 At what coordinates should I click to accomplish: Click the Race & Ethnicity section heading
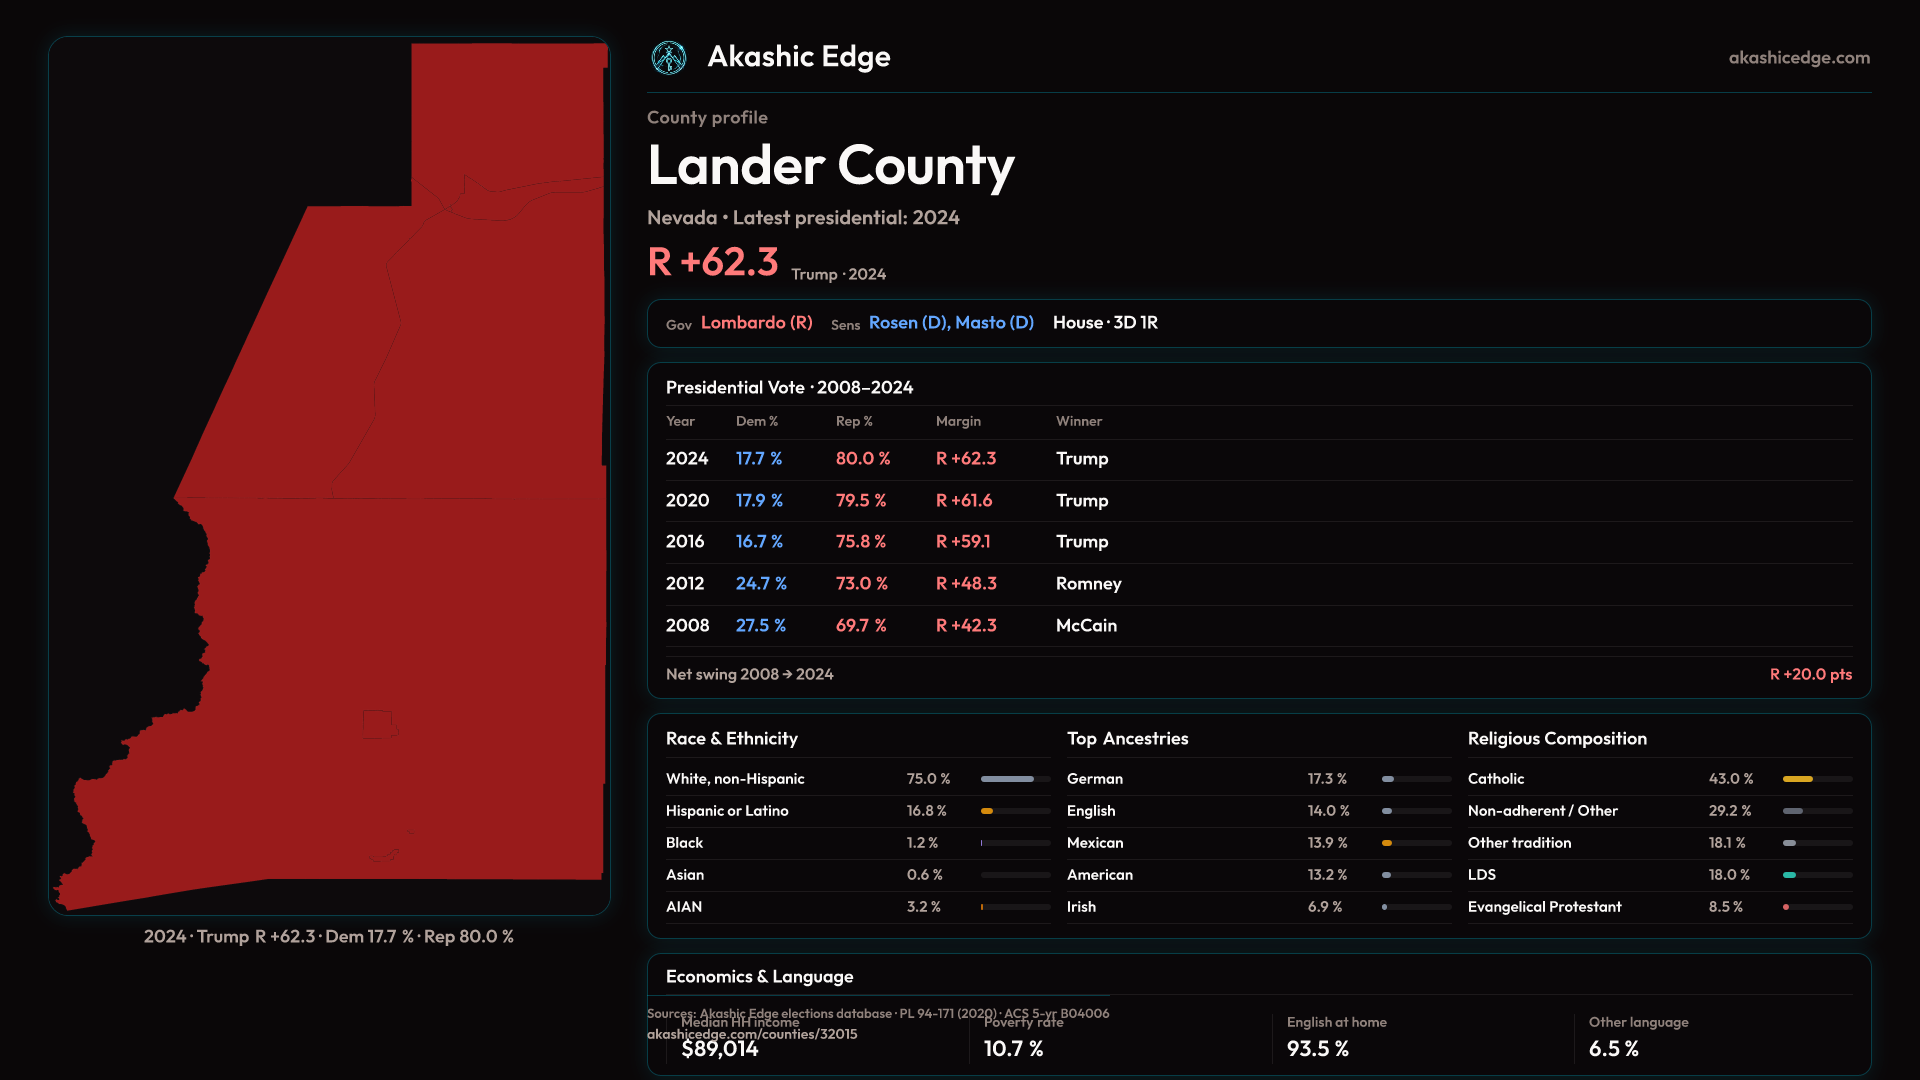click(x=731, y=739)
